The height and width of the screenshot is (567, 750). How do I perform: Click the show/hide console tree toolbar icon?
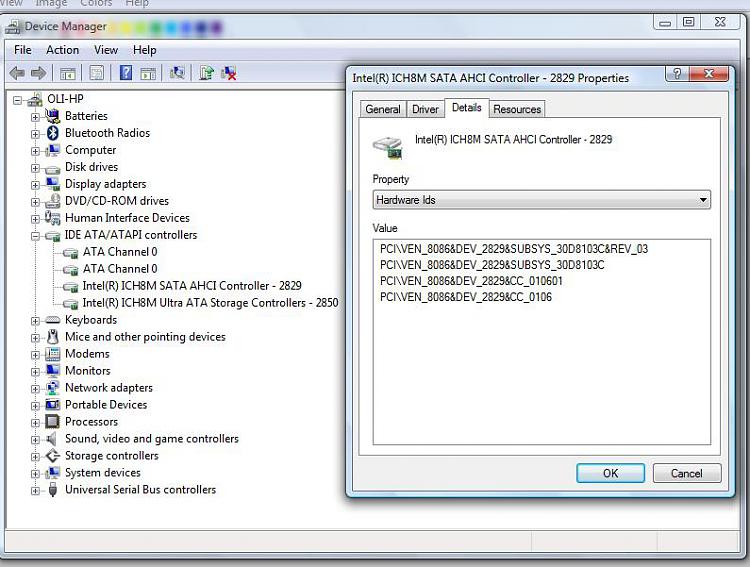67,73
